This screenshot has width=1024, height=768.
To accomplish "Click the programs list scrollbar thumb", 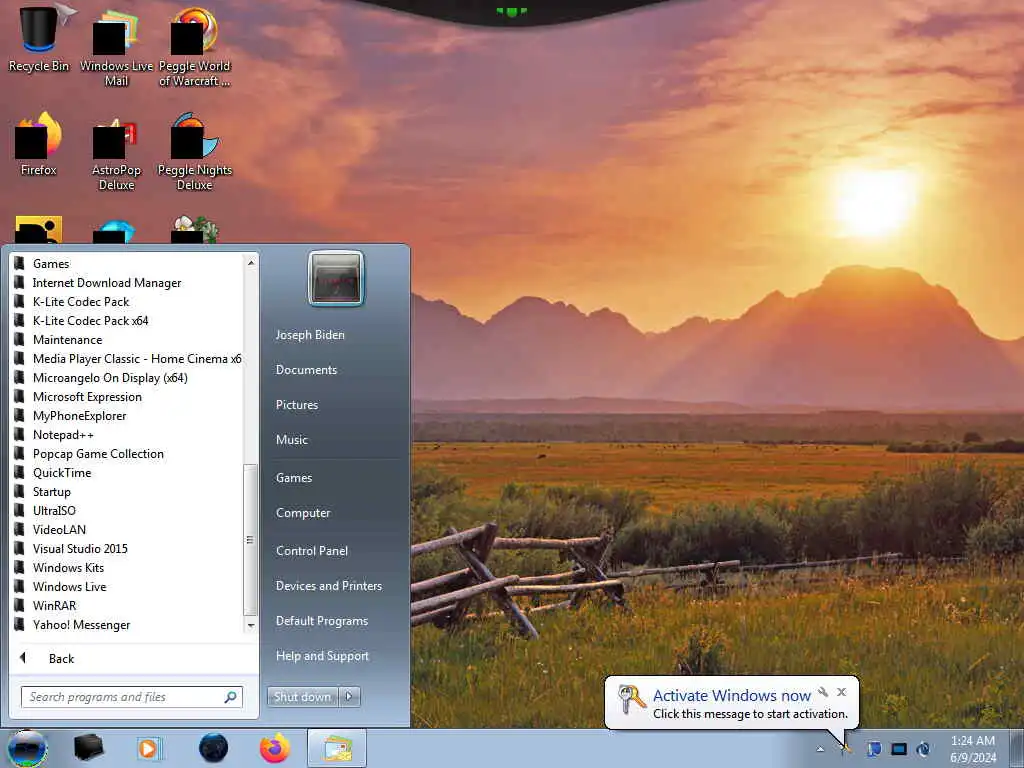I will 250,539.
